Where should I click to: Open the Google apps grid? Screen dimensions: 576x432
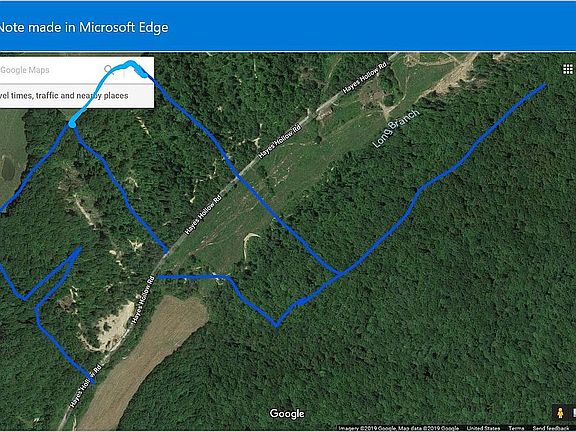tap(568, 69)
